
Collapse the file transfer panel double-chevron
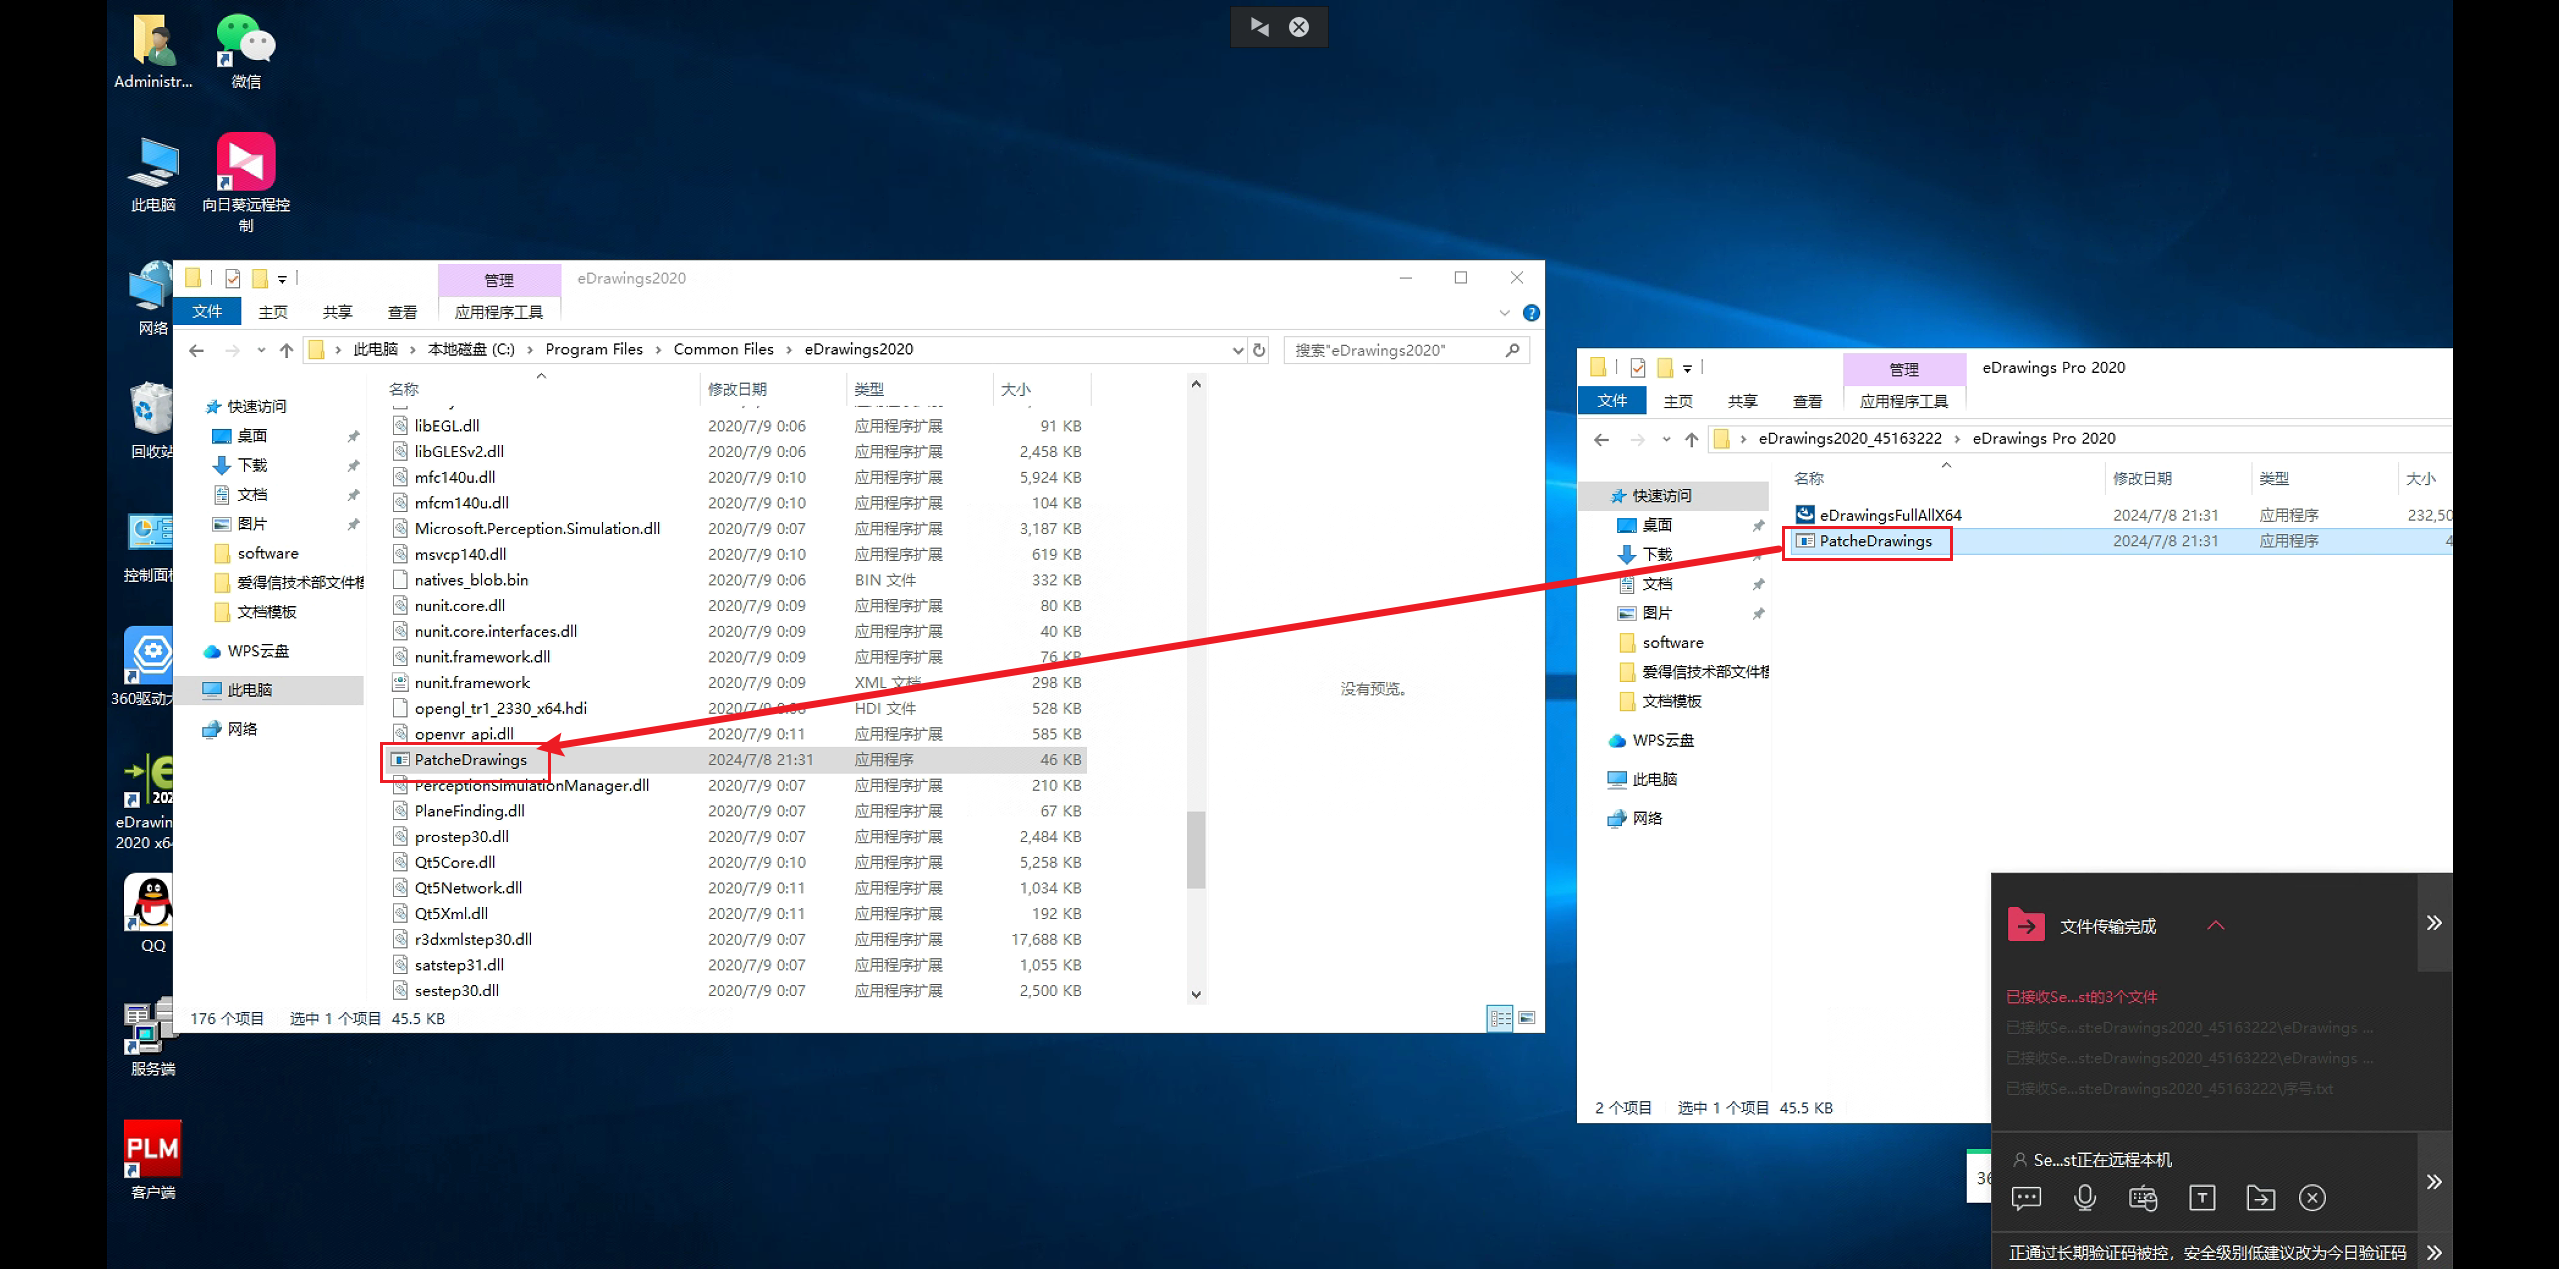[x=2434, y=922]
